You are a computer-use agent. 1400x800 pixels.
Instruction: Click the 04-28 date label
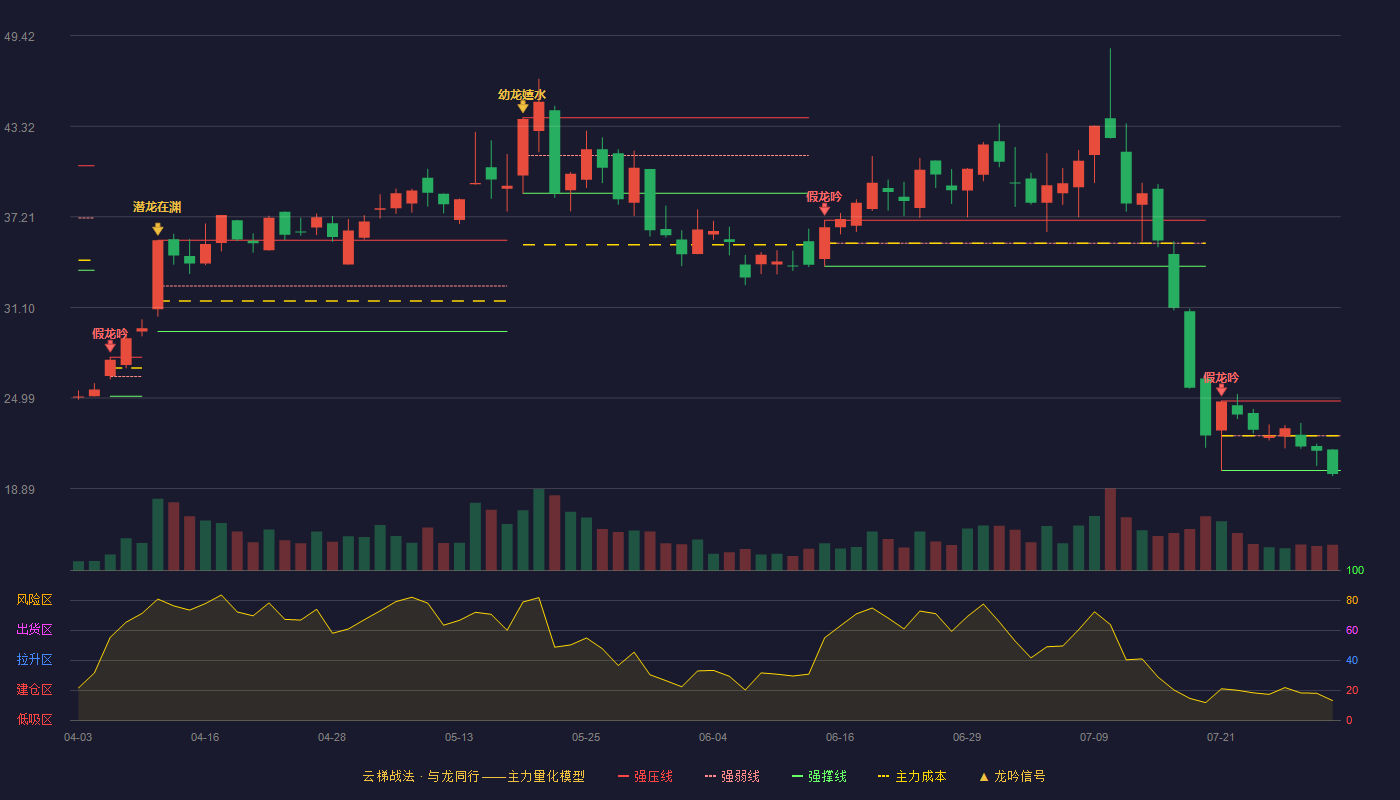(x=332, y=737)
